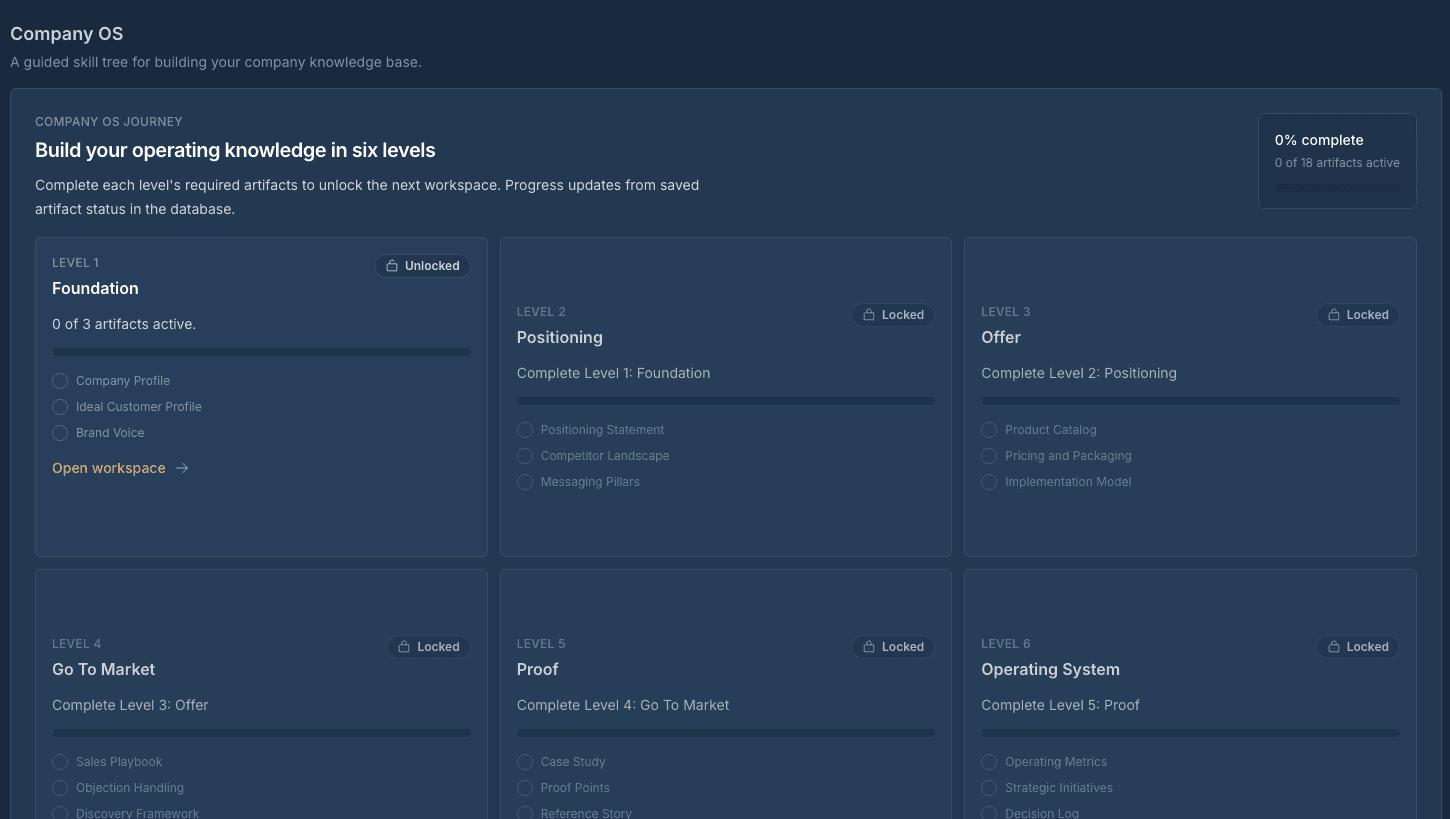This screenshot has height=819, width=1450.
Task: Click the lock icon on the Operating System card
Action: pyautogui.click(x=1334, y=647)
